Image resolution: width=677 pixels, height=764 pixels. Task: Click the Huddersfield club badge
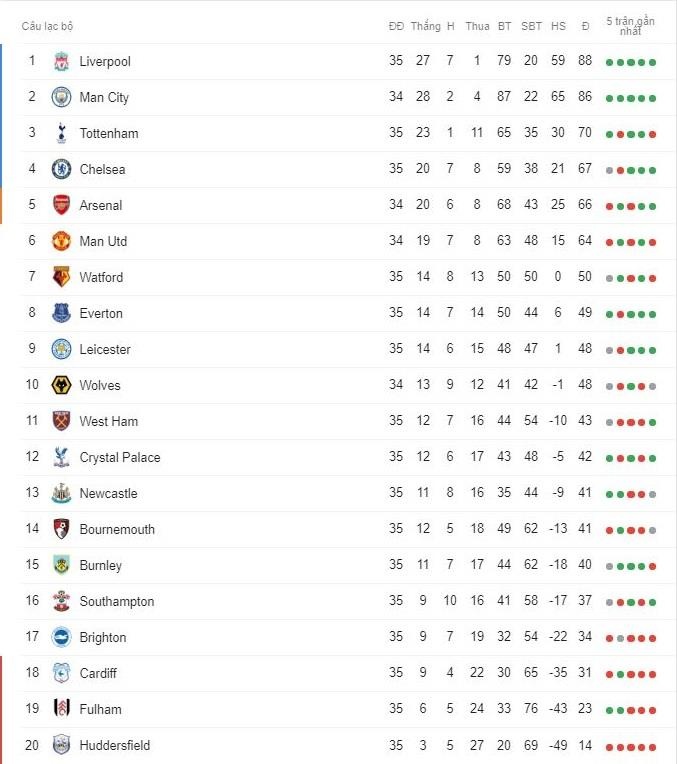pyautogui.click(x=62, y=745)
